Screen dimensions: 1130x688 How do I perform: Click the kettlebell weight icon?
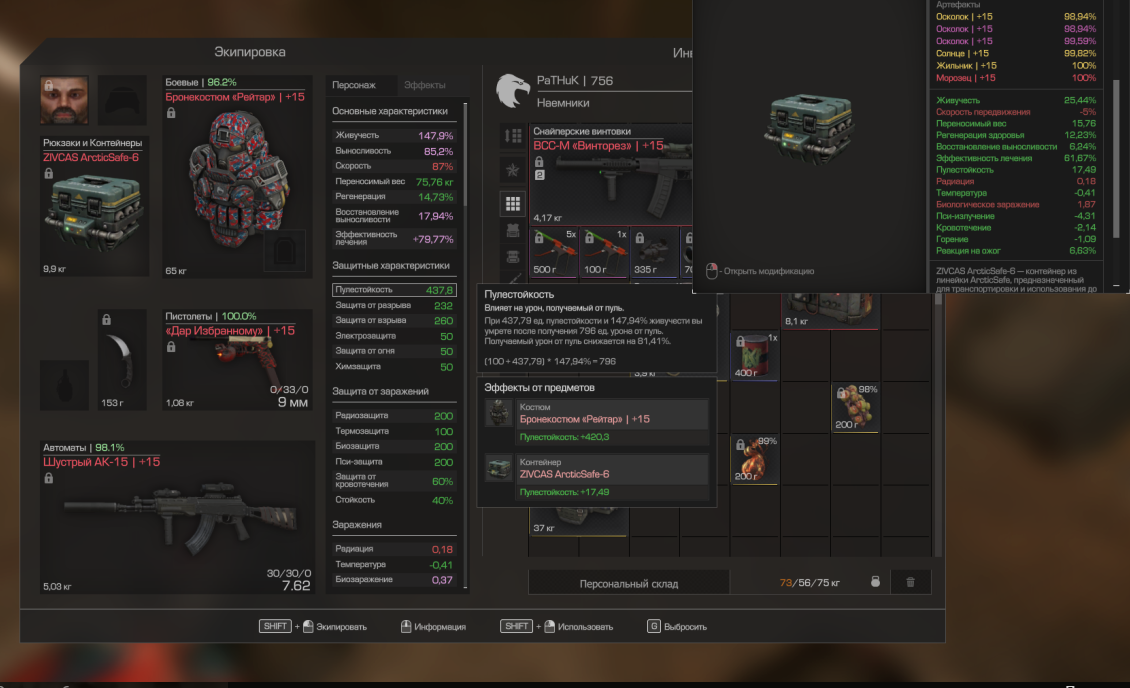pos(875,582)
